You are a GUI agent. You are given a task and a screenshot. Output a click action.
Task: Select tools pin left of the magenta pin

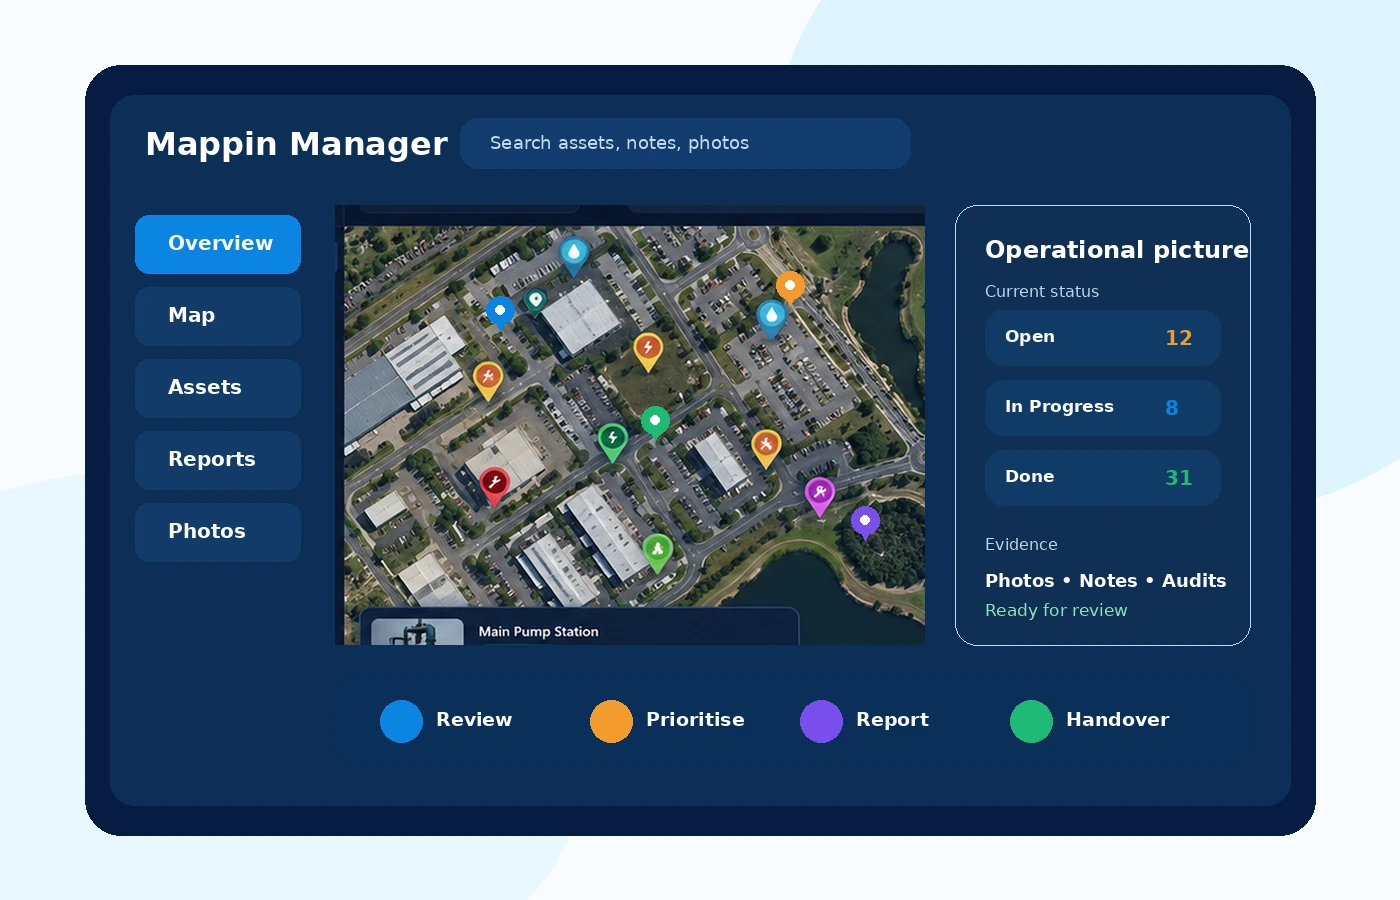[x=766, y=447]
